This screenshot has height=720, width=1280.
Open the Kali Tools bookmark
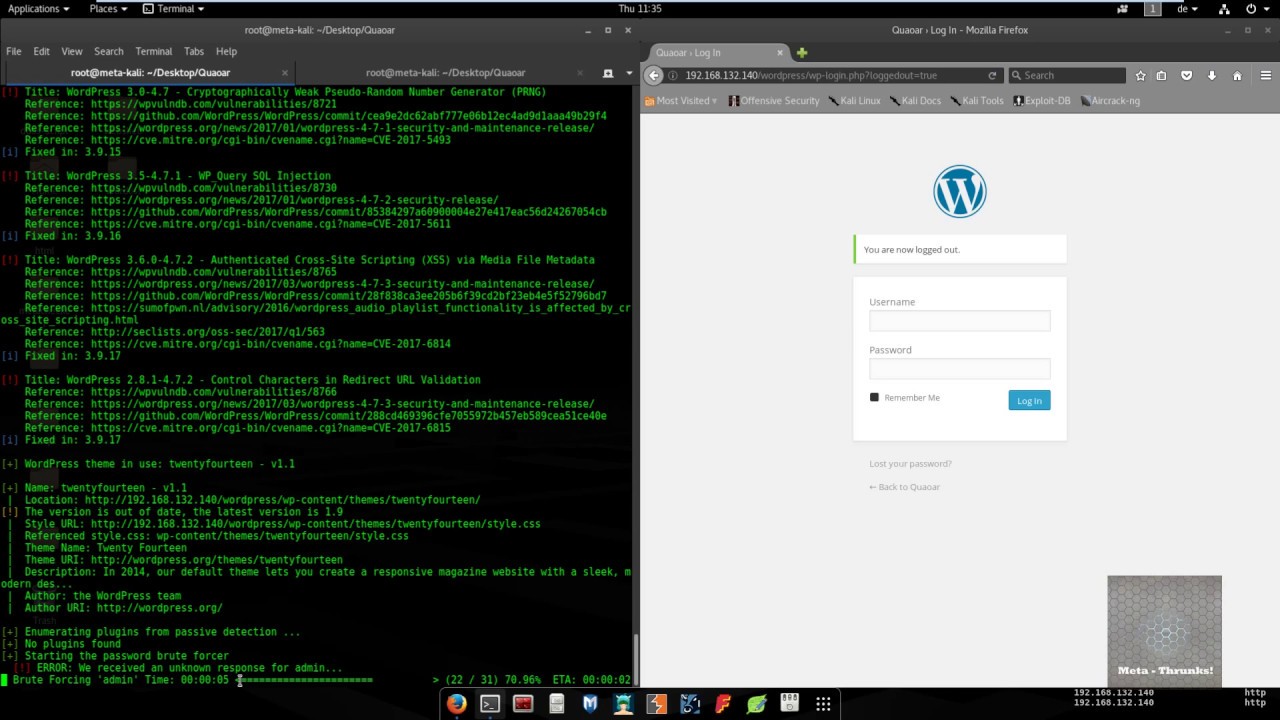pos(977,101)
